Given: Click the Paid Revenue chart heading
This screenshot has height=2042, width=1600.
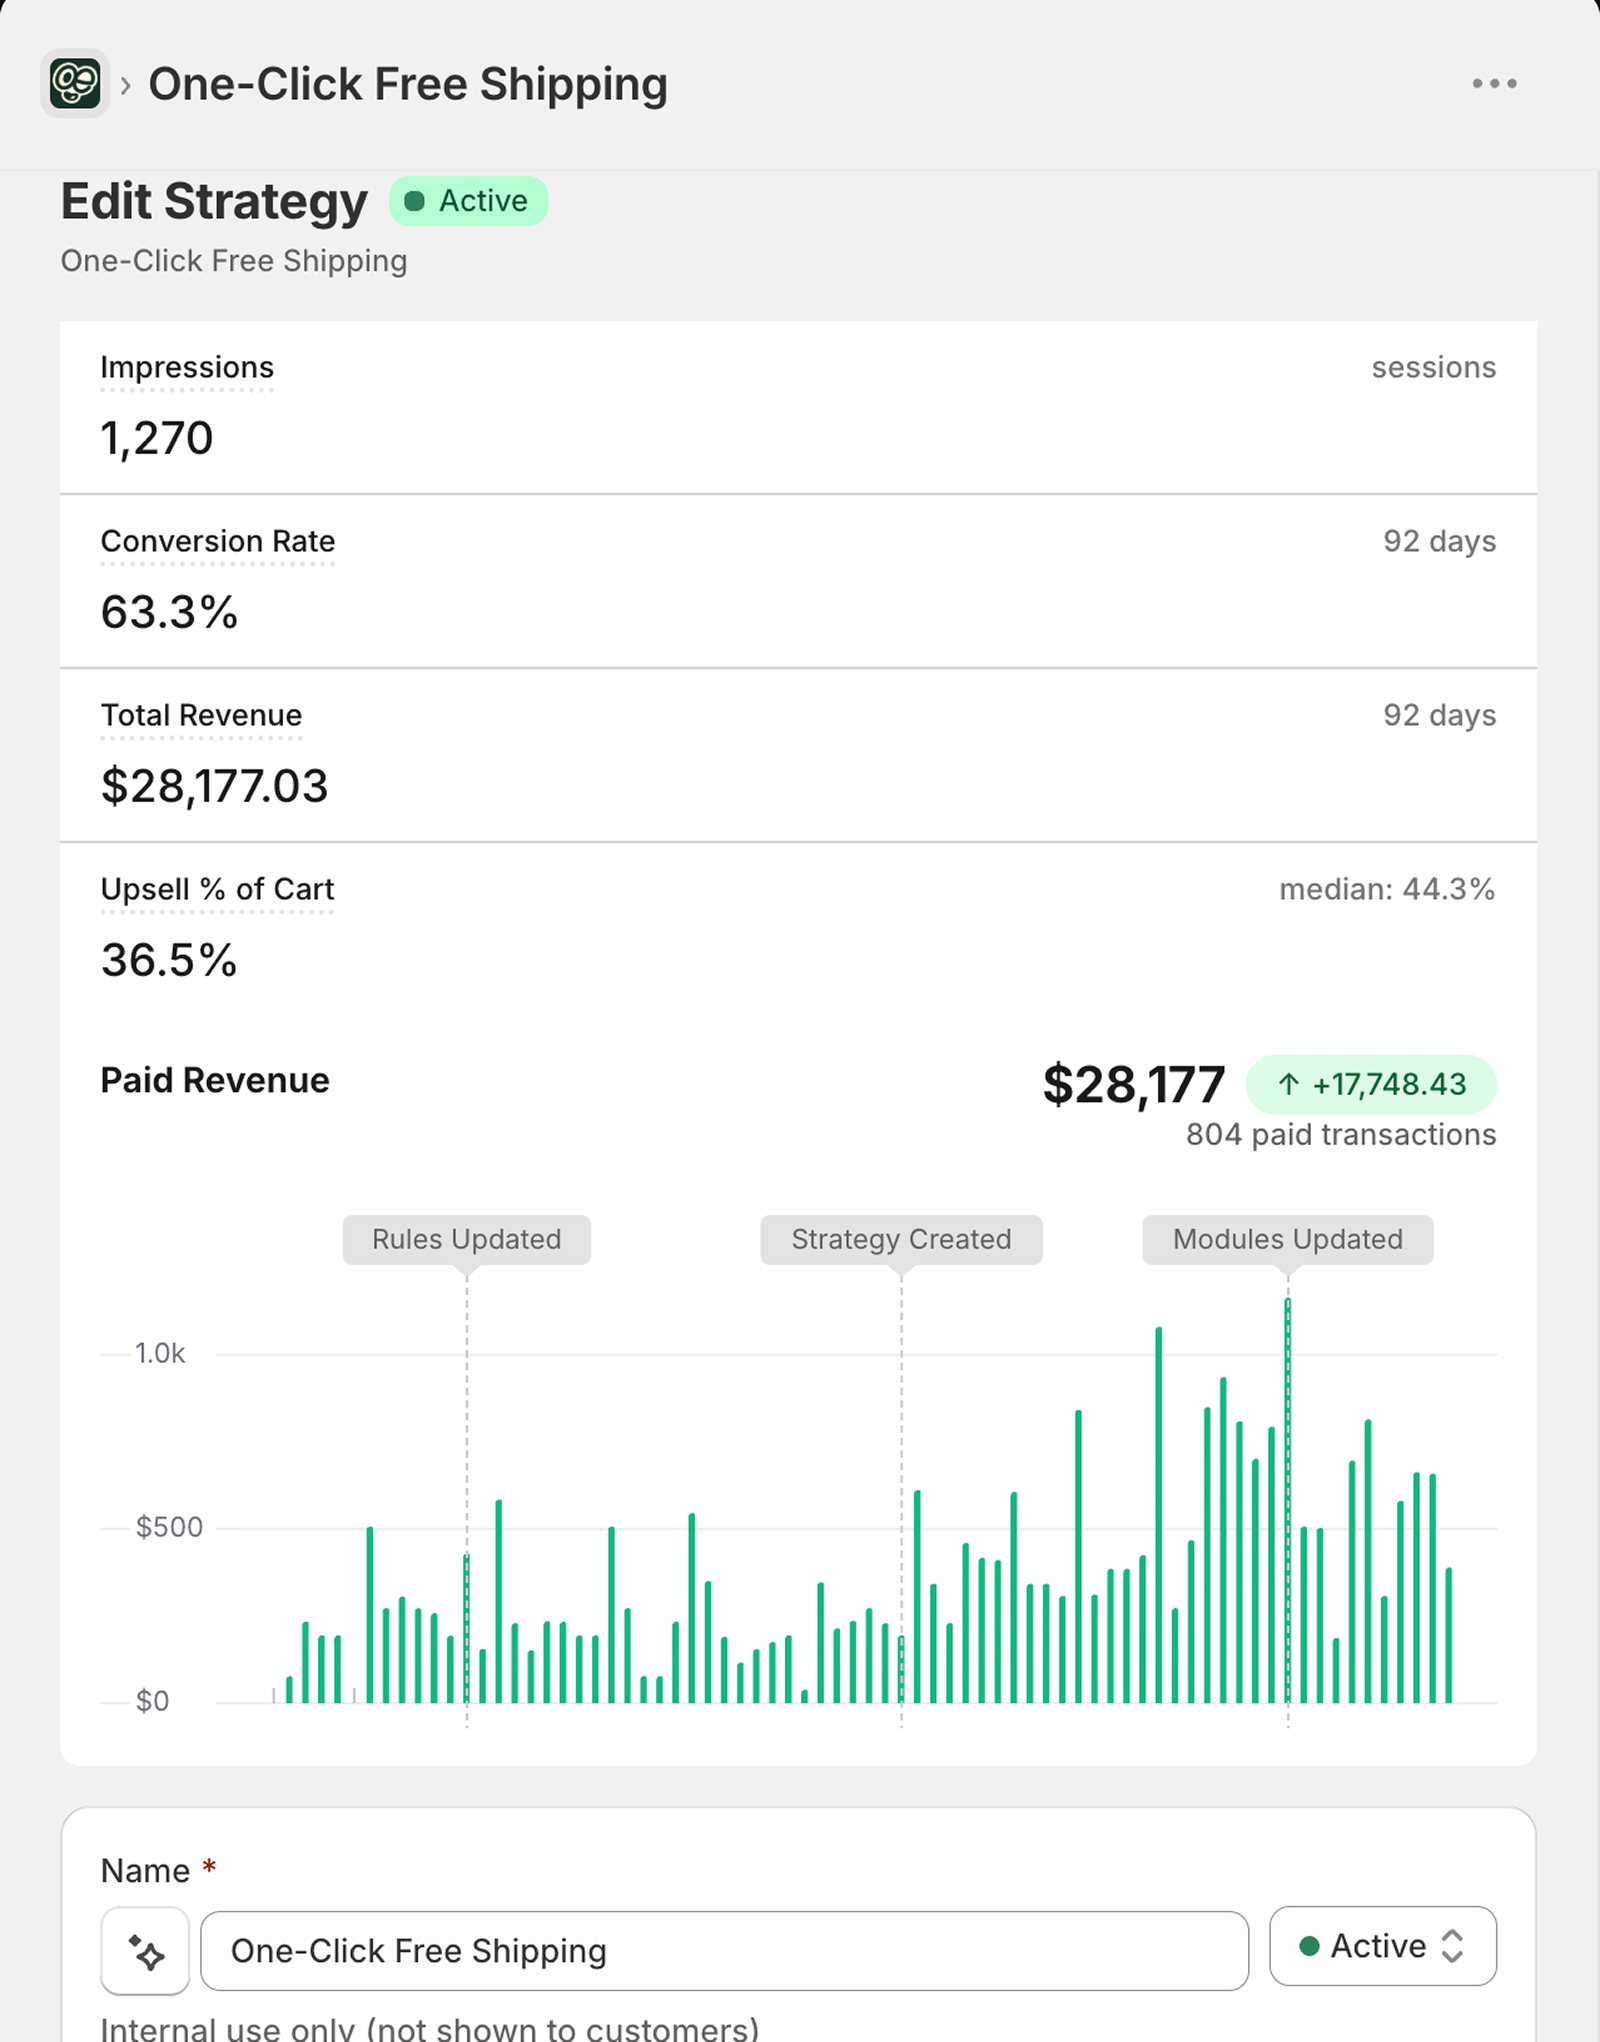Looking at the screenshot, I should coord(215,1080).
